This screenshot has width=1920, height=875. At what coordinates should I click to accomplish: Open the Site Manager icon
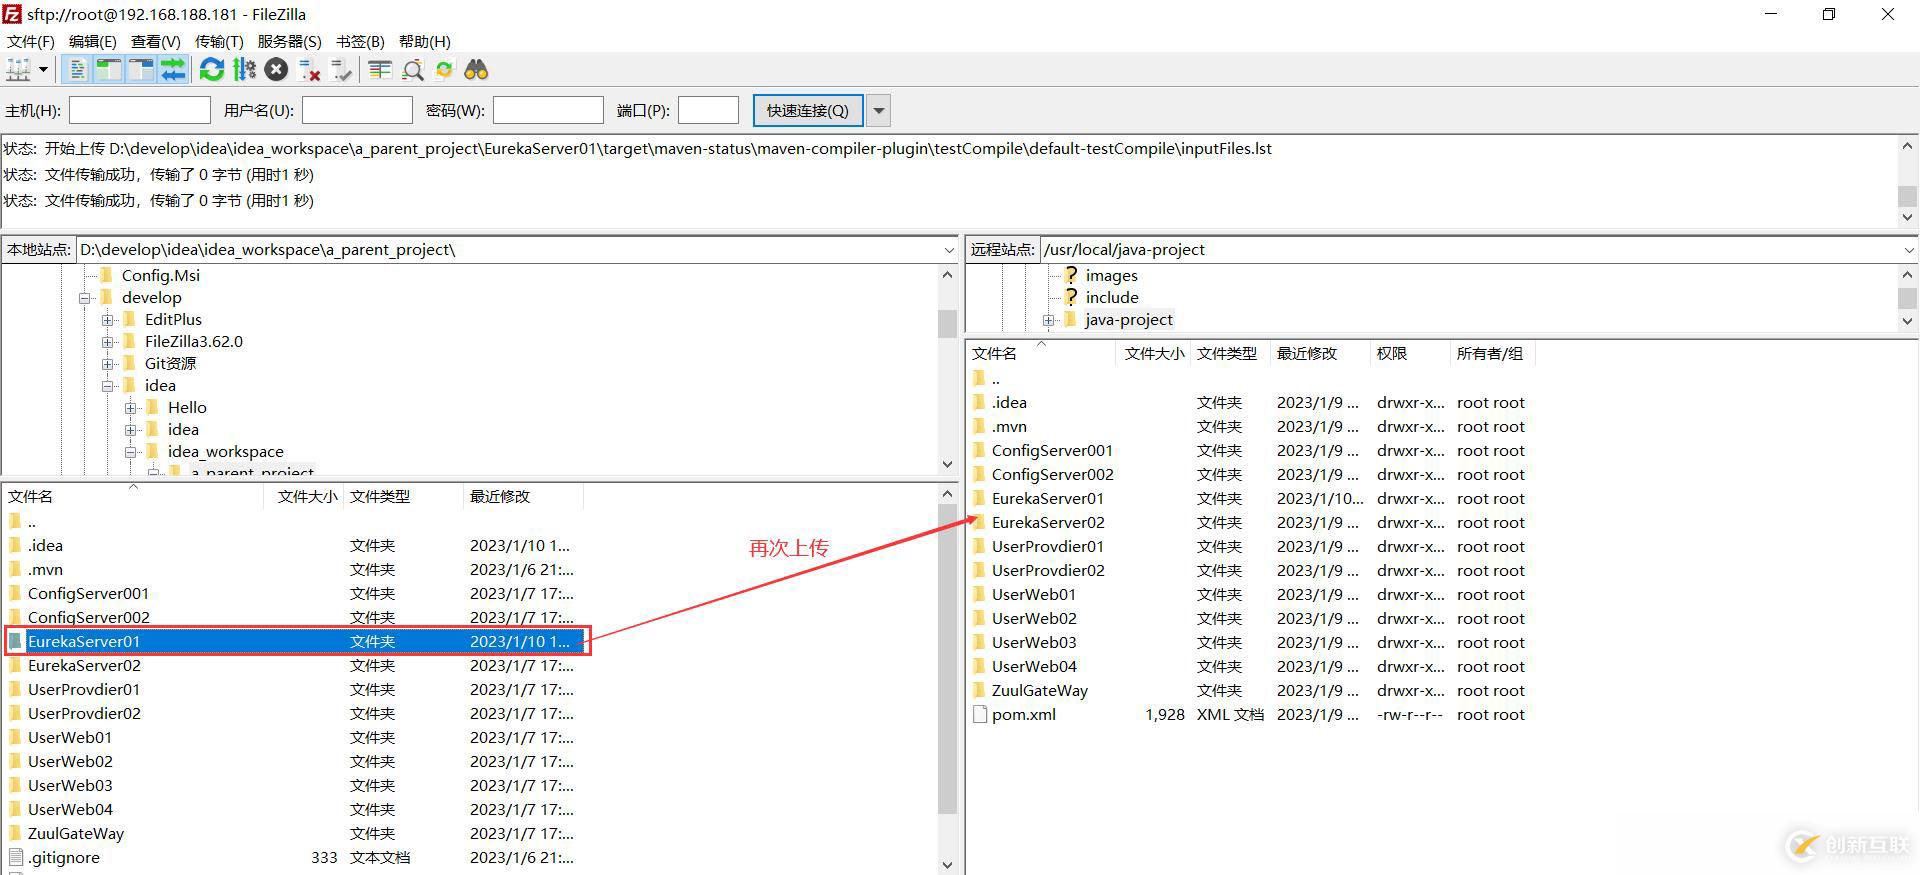point(18,70)
